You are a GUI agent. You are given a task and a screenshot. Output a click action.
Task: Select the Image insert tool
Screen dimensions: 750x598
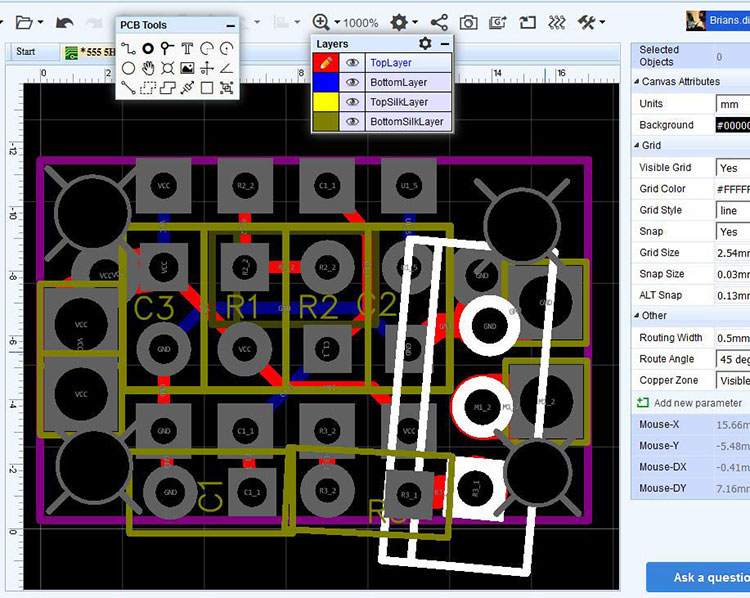[x=187, y=68]
